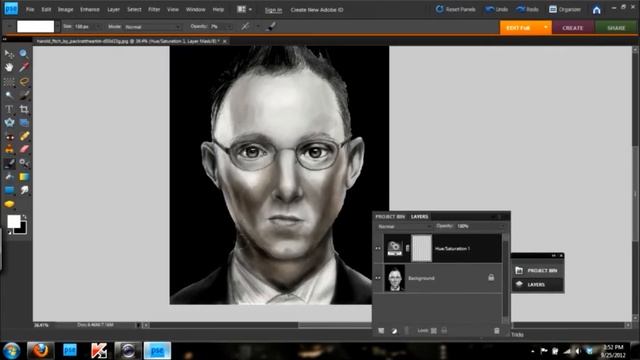Switch to the LAYERS tab
Viewport: 640px width, 360px height.
[x=419, y=216]
